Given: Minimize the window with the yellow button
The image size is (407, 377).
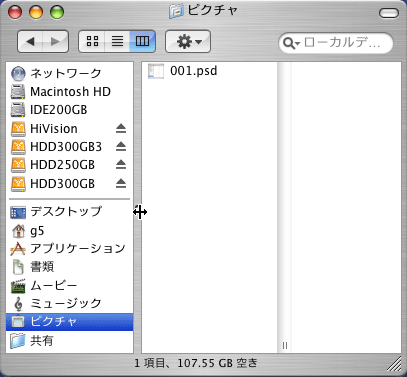Looking at the screenshot, I should tap(36, 13).
